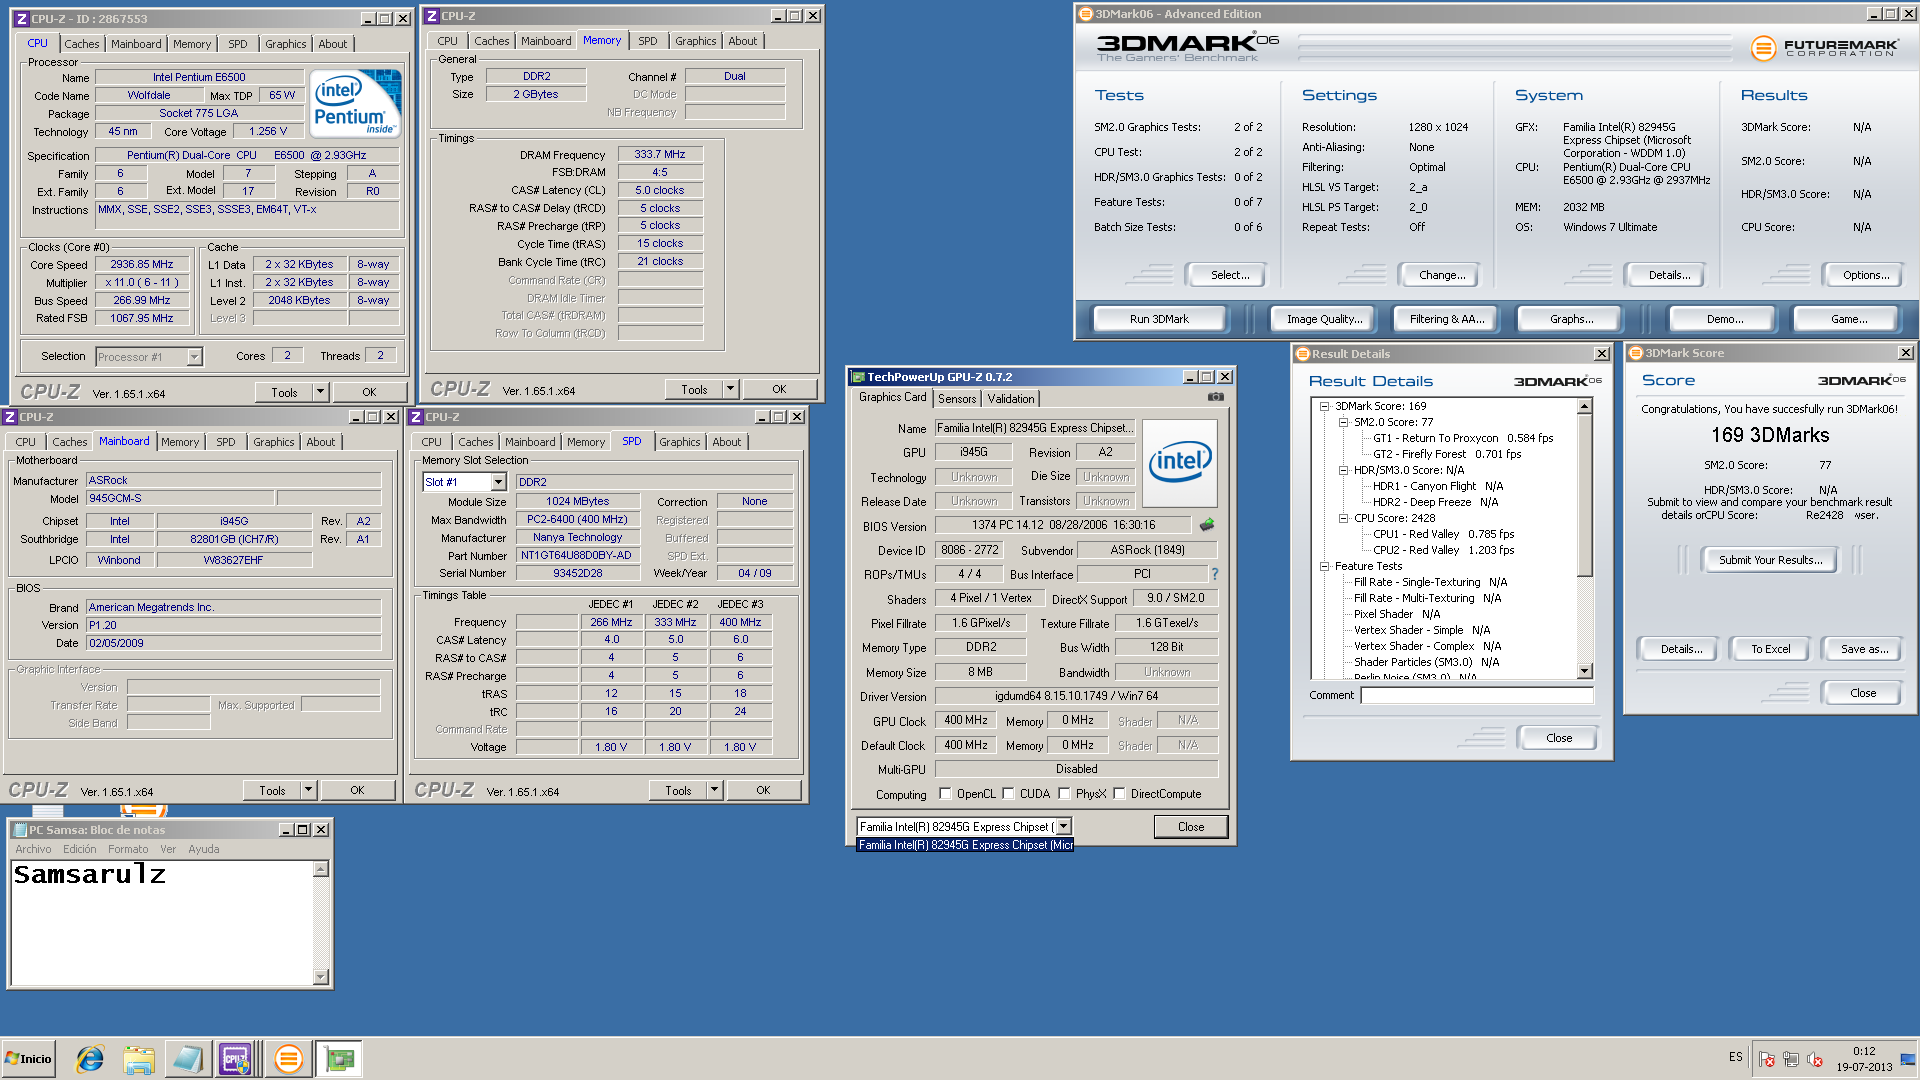
Task: Open the Formato menu in Notepad
Action: pyautogui.click(x=128, y=849)
